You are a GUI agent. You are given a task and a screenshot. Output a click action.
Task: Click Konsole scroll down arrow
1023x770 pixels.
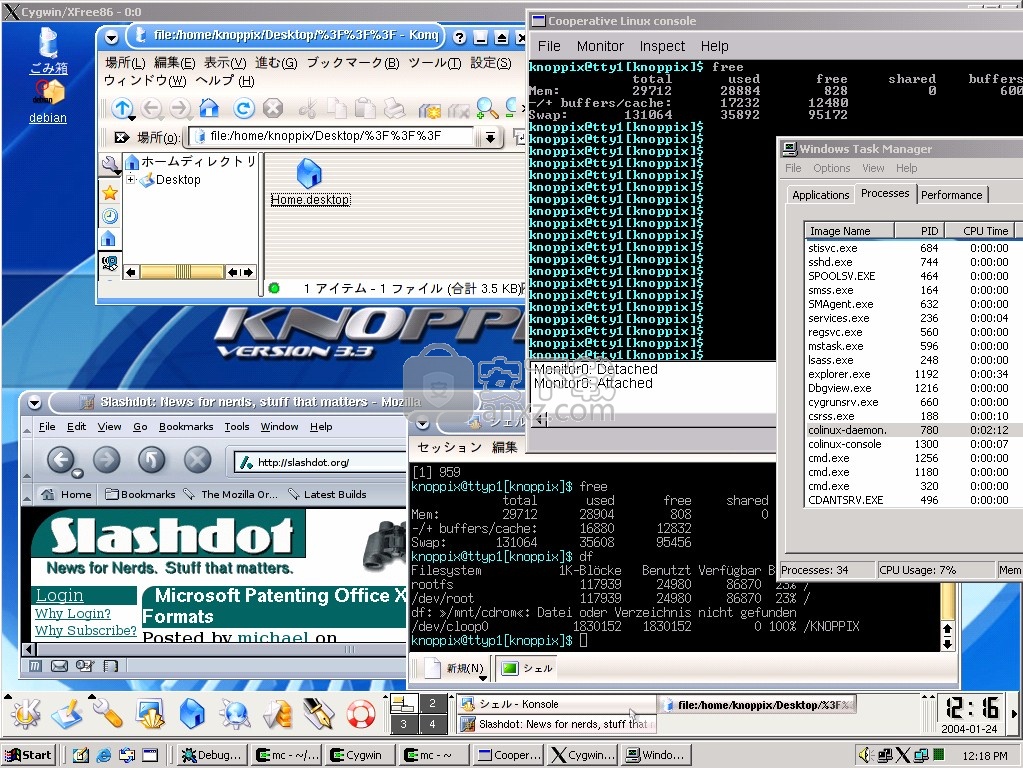coord(948,644)
